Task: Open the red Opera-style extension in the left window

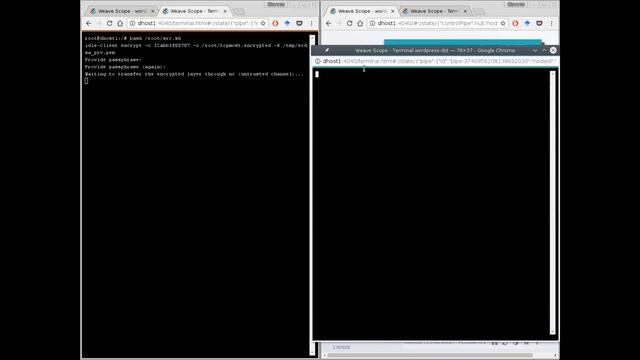Action: tap(276, 24)
